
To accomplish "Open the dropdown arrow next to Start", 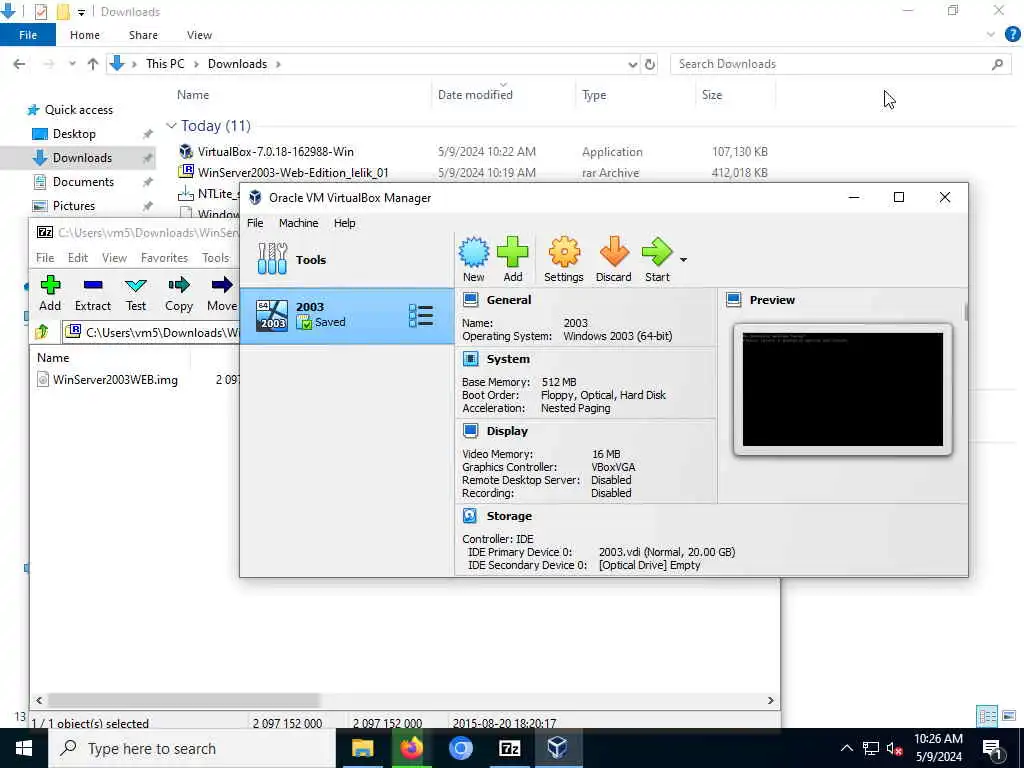I will (683, 260).
